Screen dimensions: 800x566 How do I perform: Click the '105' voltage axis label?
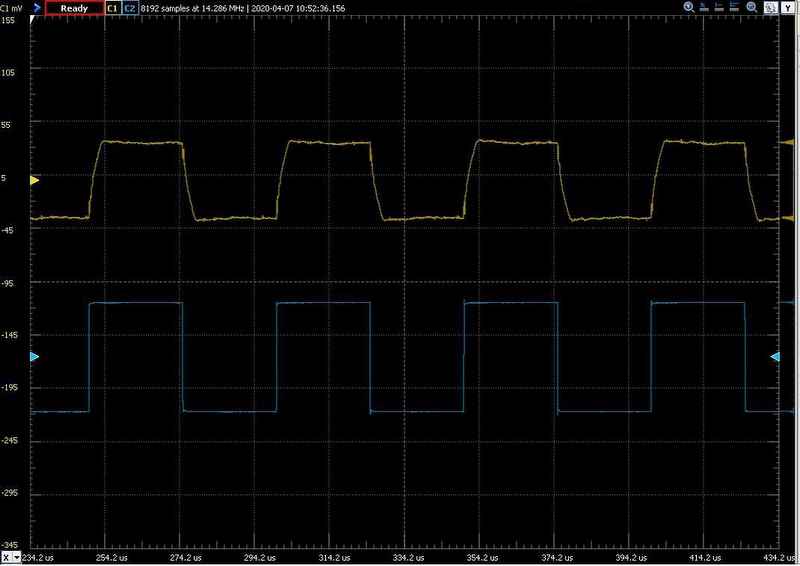pos(8,73)
